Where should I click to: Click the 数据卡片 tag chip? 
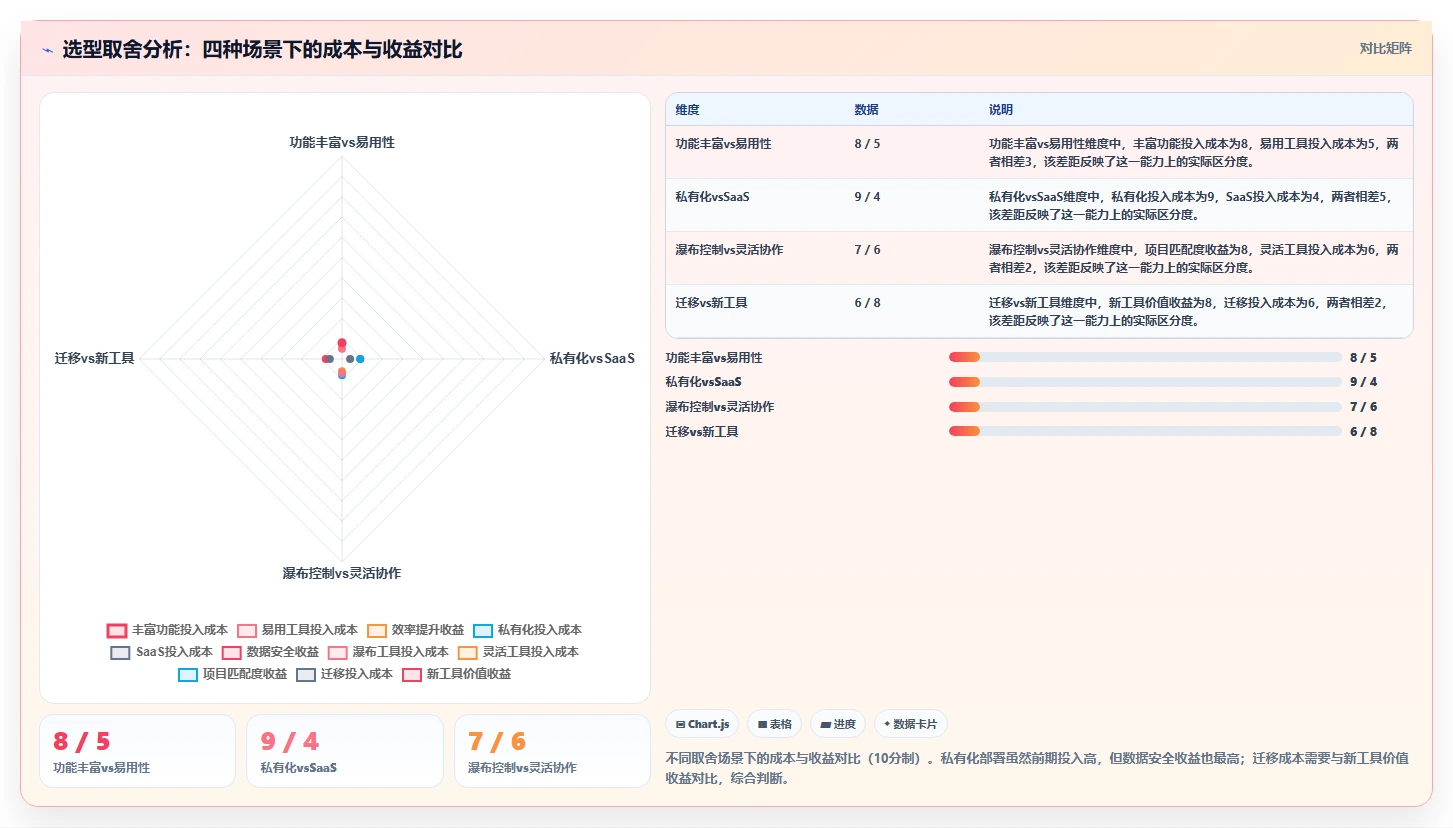coord(911,724)
